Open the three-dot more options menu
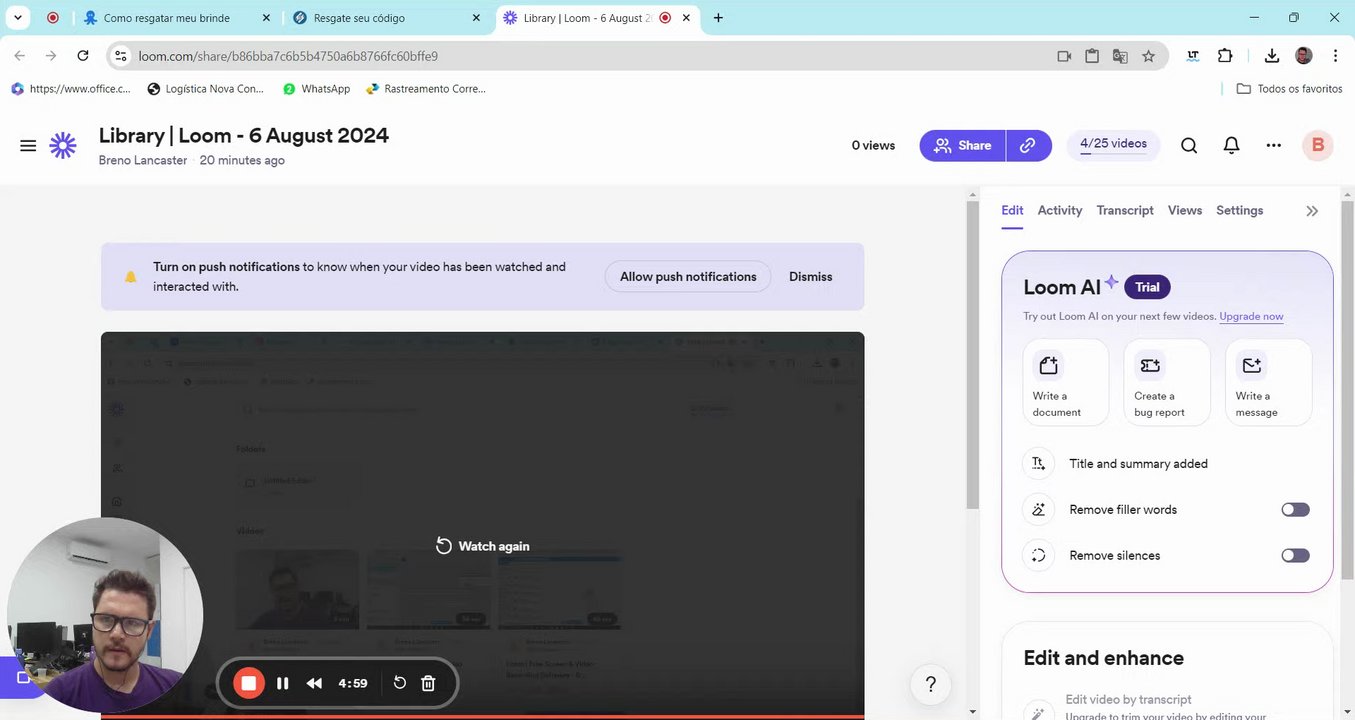 point(1274,146)
